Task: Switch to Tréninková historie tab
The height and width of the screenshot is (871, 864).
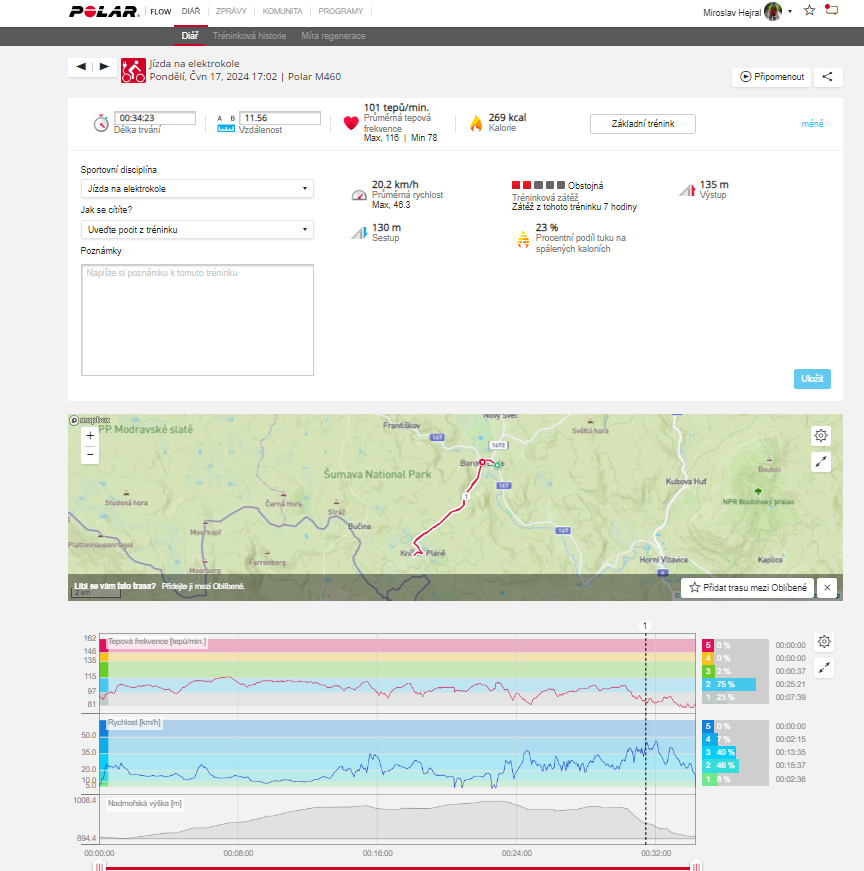Action: tap(249, 36)
